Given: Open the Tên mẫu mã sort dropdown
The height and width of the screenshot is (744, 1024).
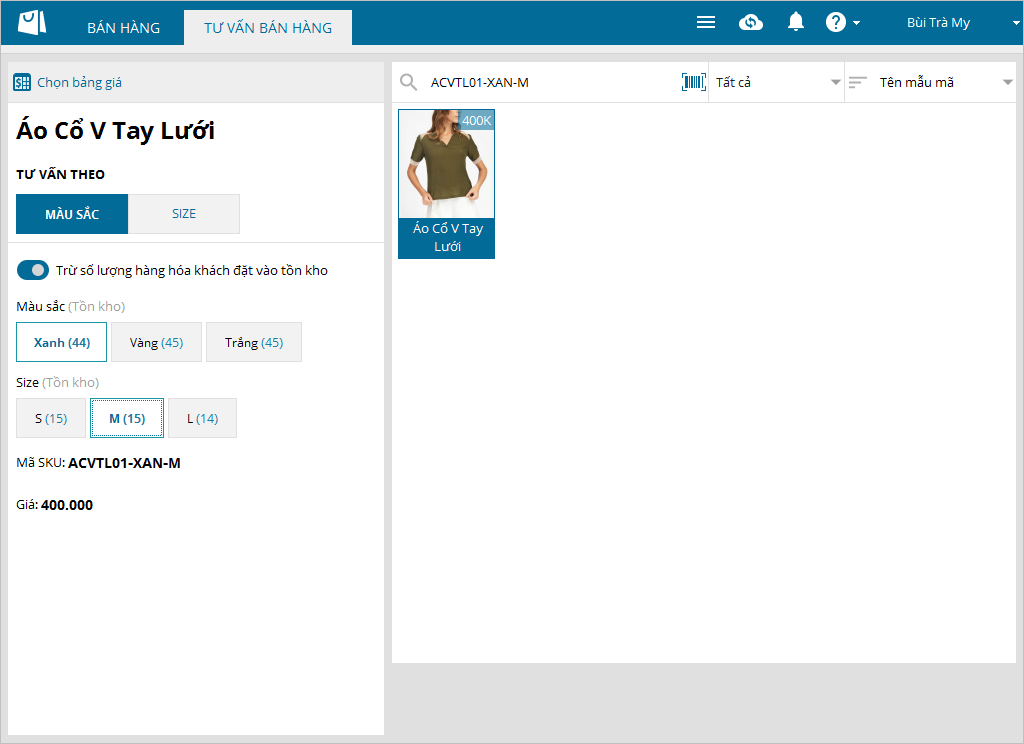Looking at the screenshot, I should coord(931,82).
